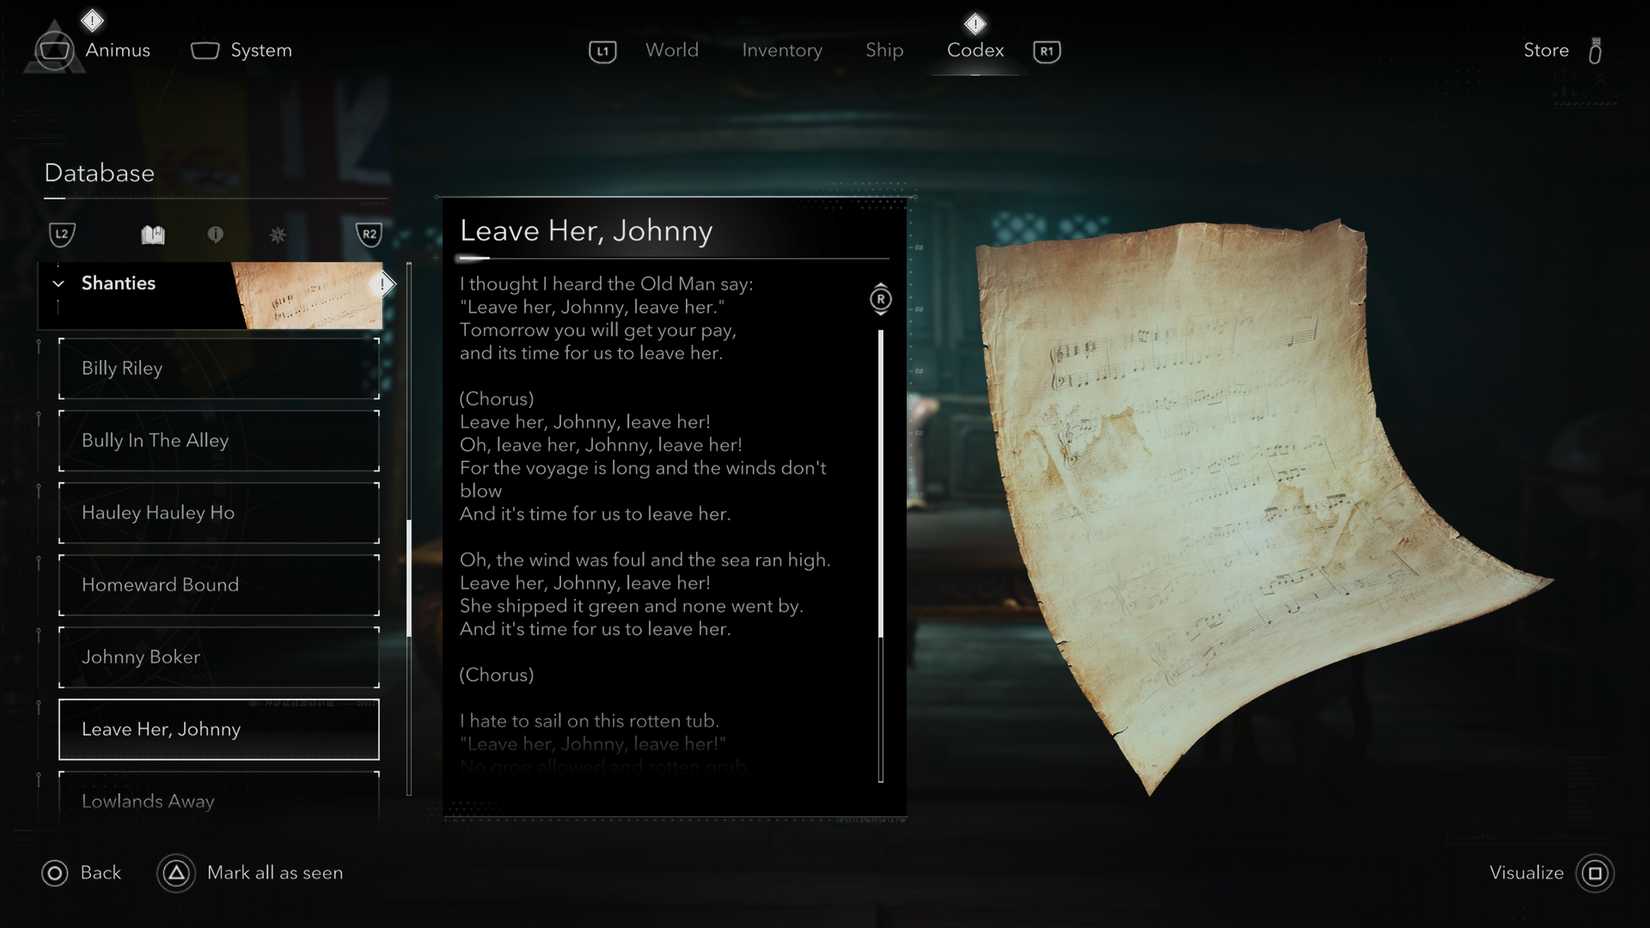The width and height of the screenshot is (1650, 928).
Task: Select the open book database category icon
Action: (x=153, y=234)
